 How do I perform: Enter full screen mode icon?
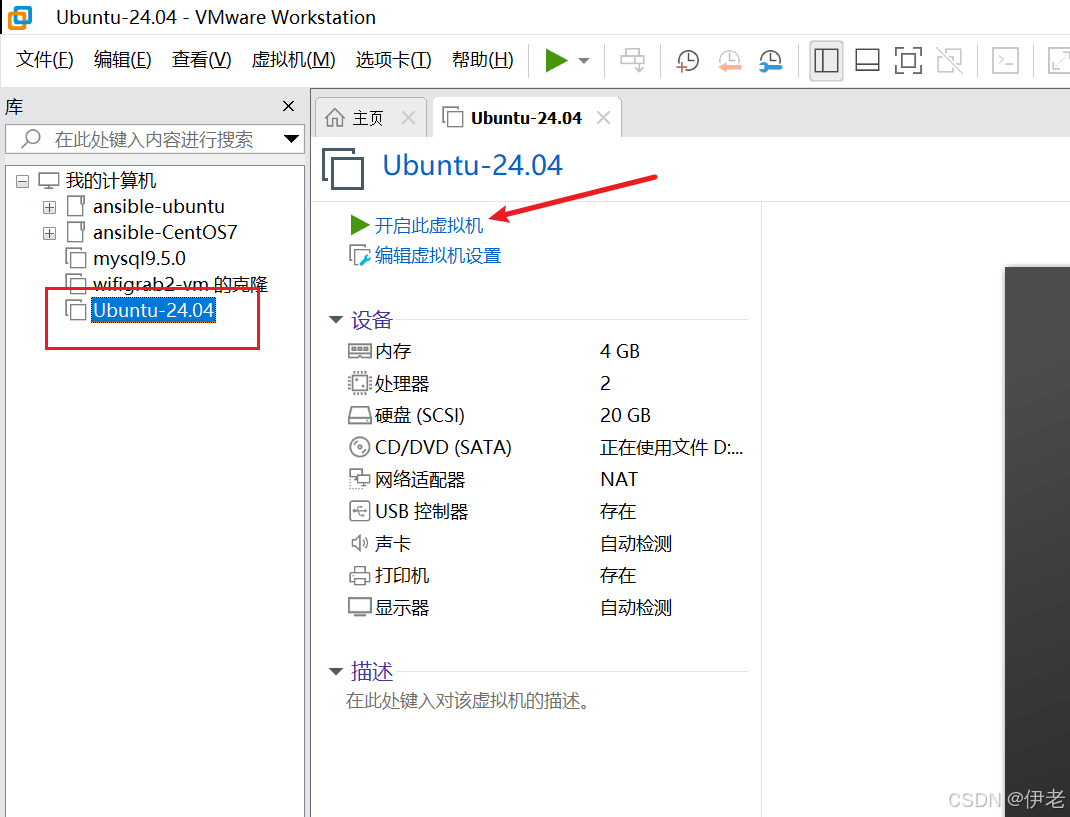[x=908, y=60]
